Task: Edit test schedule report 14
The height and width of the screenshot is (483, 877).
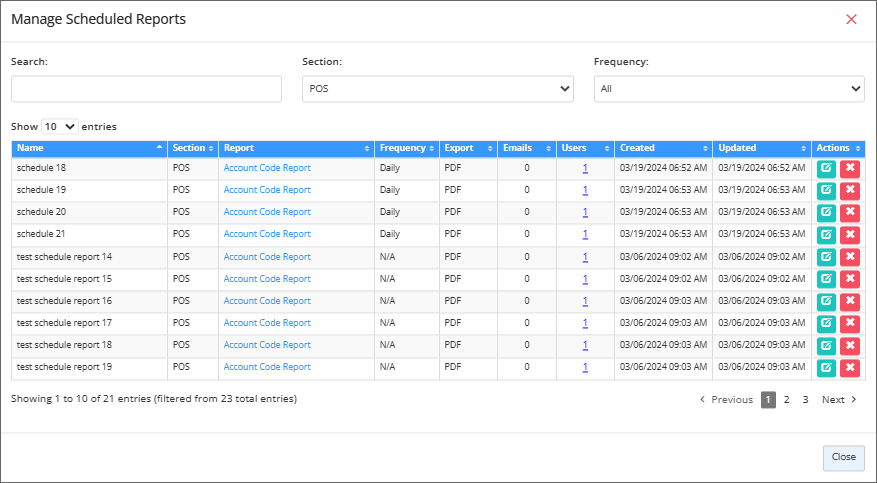Action: coord(826,257)
